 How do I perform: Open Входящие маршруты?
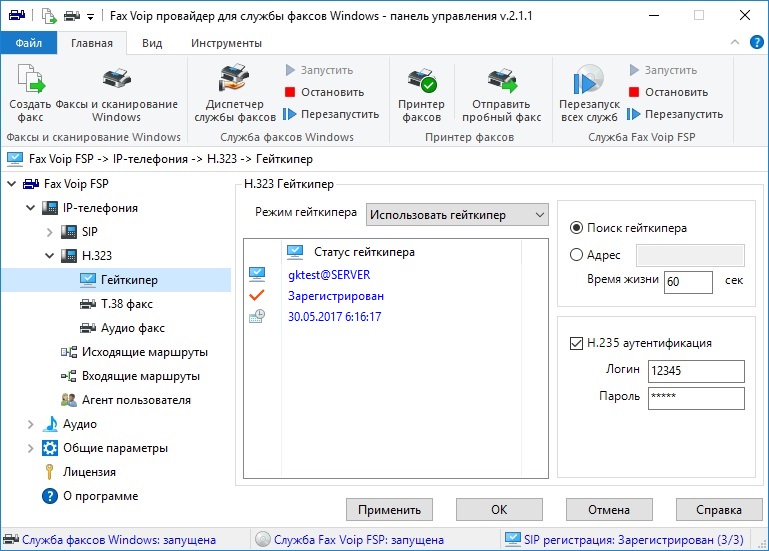tap(141, 376)
